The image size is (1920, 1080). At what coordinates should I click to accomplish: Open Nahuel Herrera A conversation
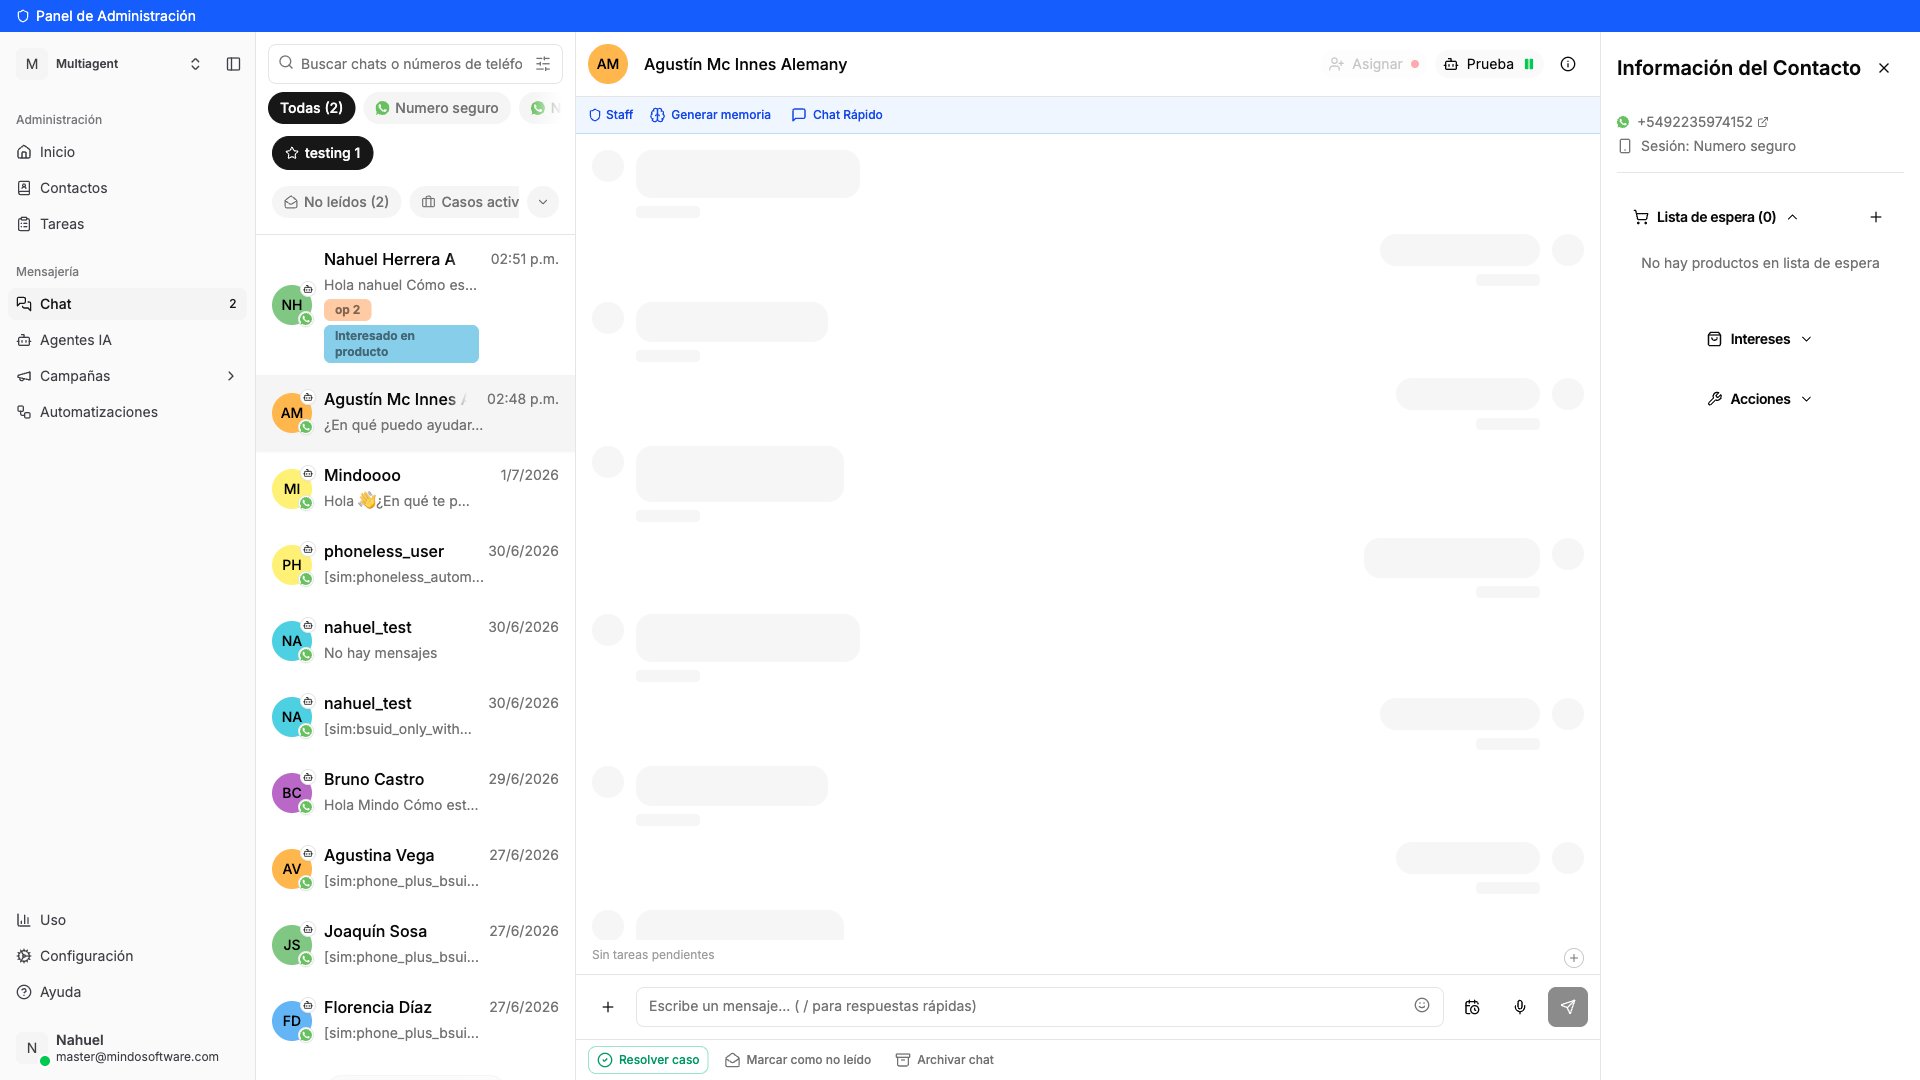tap(415, 305)
